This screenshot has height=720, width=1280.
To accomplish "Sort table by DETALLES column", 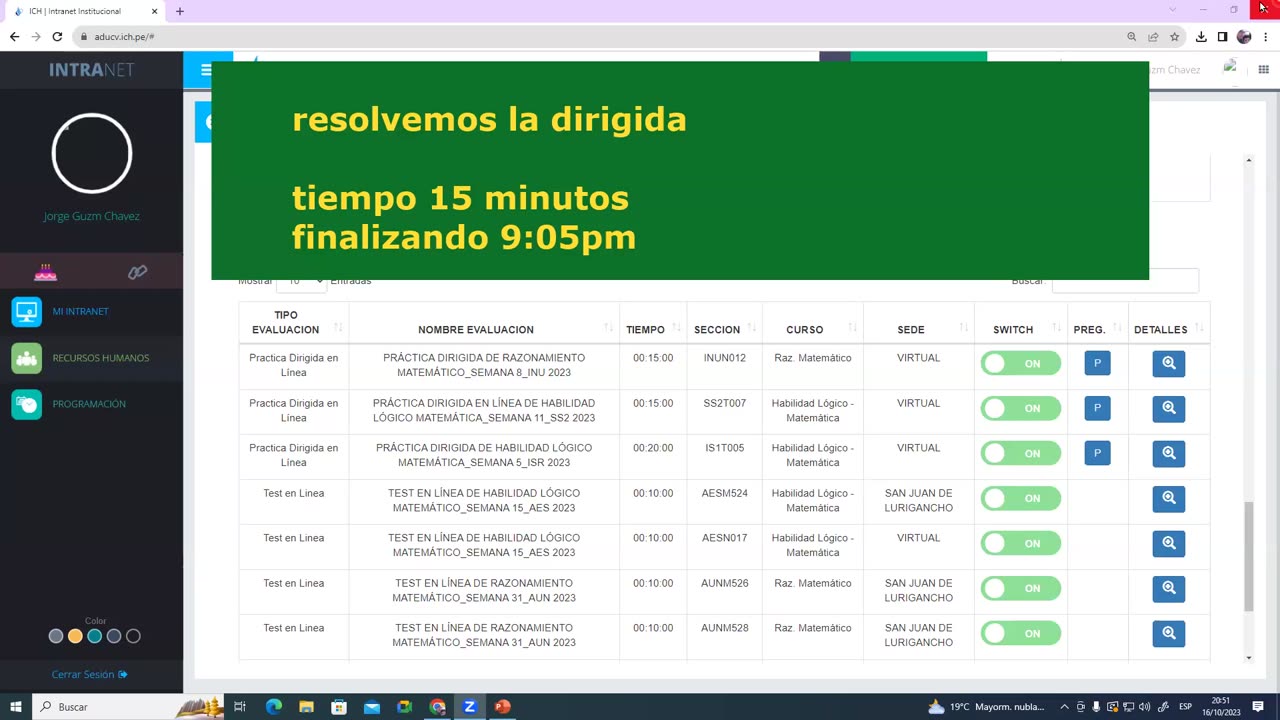I will click(x=1168, y=323).
